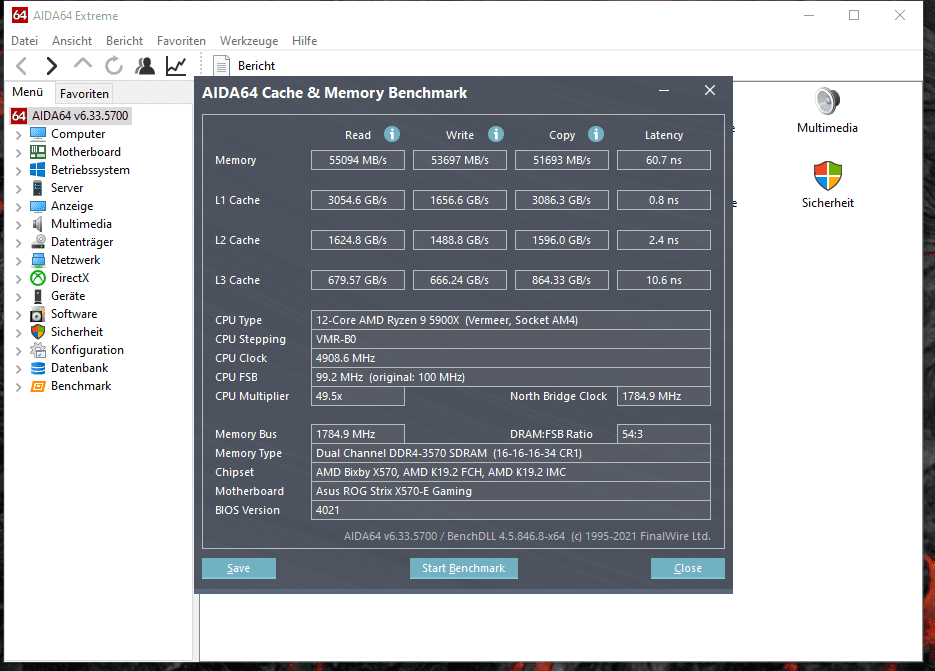Click the CPU Clock value 4908.6 MHz
935x671 pixels.
tap(510, 358)
